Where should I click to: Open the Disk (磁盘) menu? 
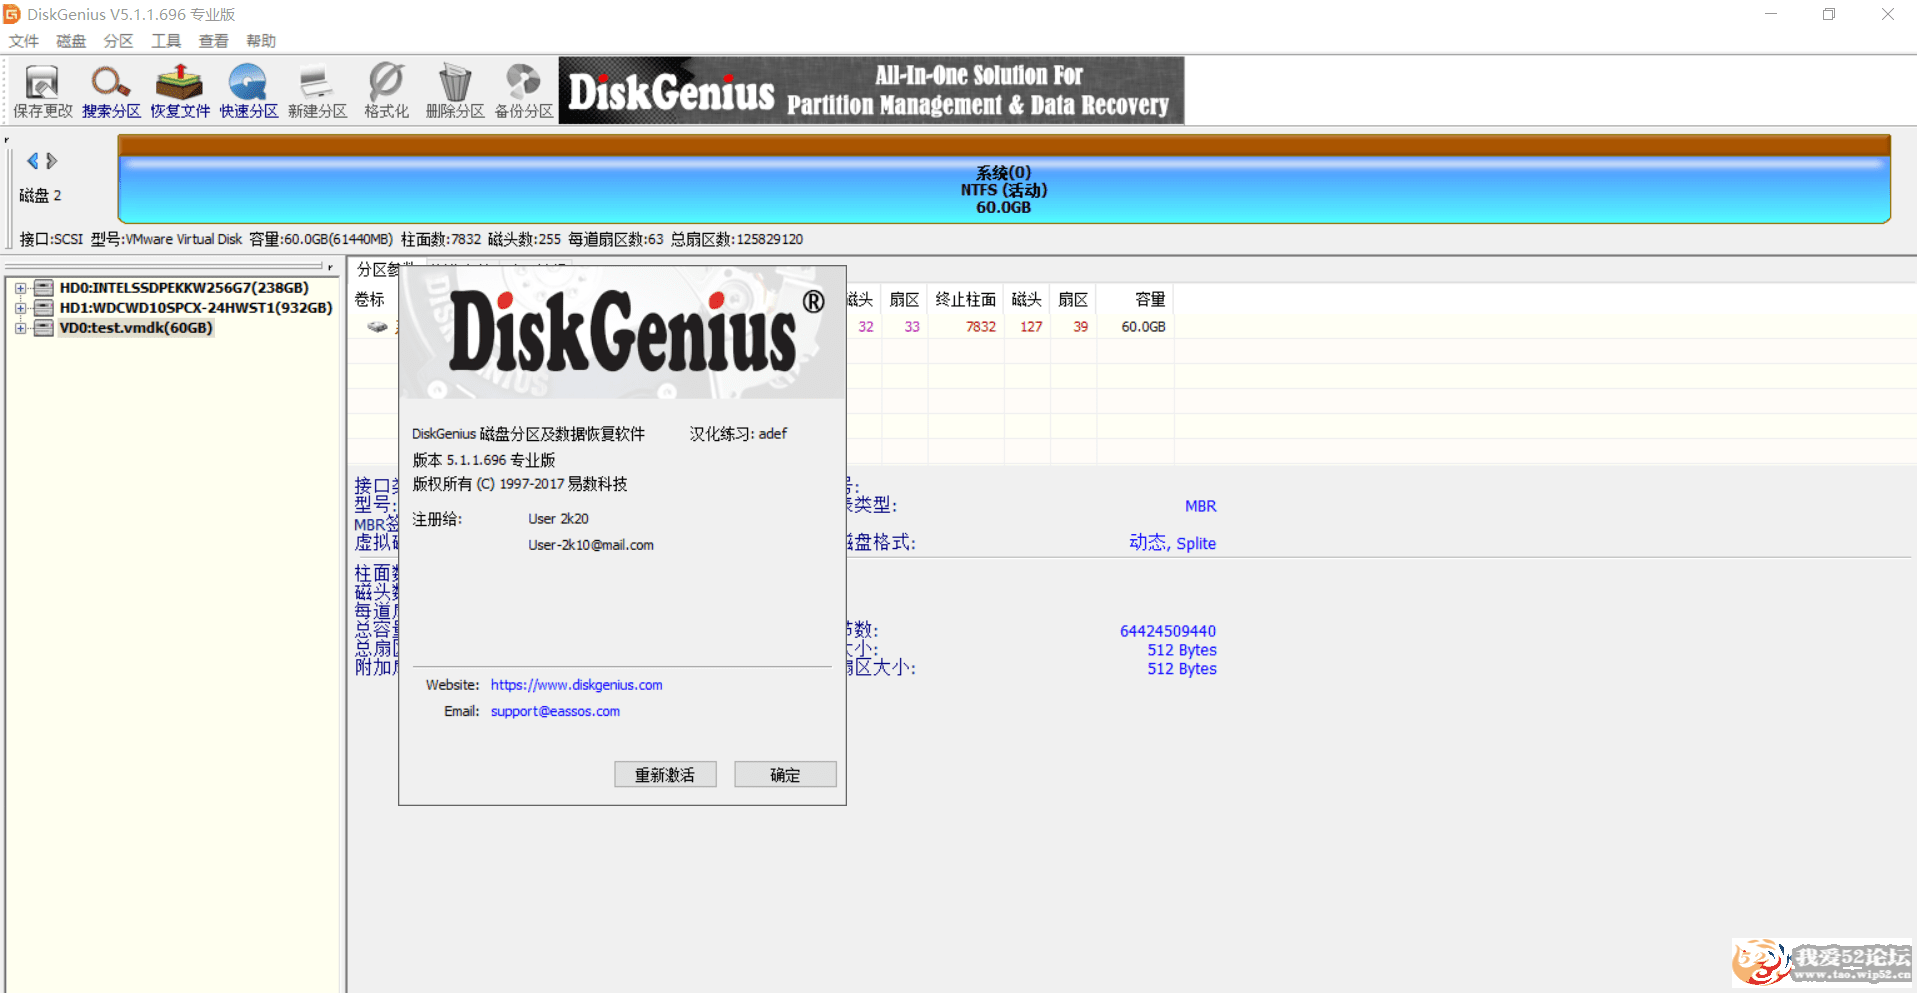pyautogui.click(x=71, y=41)
